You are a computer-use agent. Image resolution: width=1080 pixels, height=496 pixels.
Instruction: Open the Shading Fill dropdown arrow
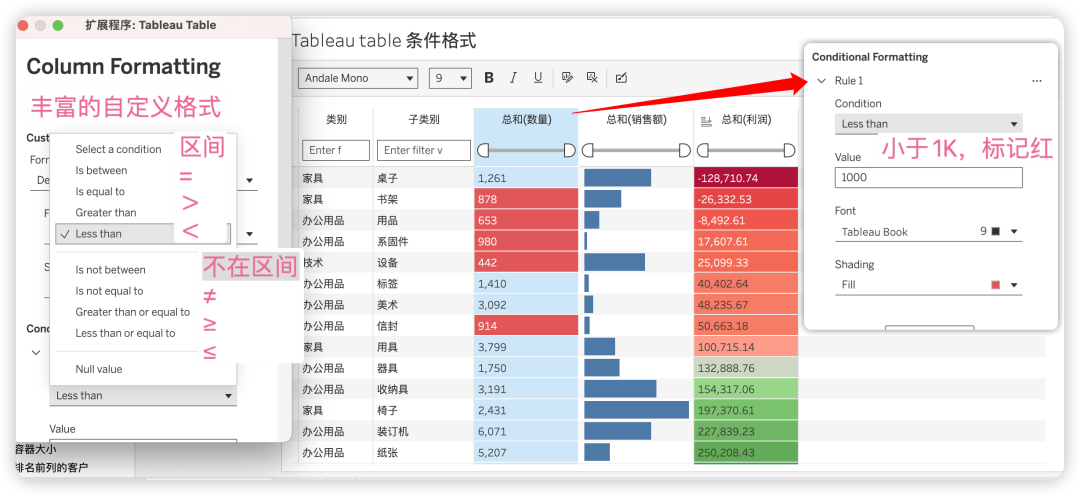tap(1014, 285)
